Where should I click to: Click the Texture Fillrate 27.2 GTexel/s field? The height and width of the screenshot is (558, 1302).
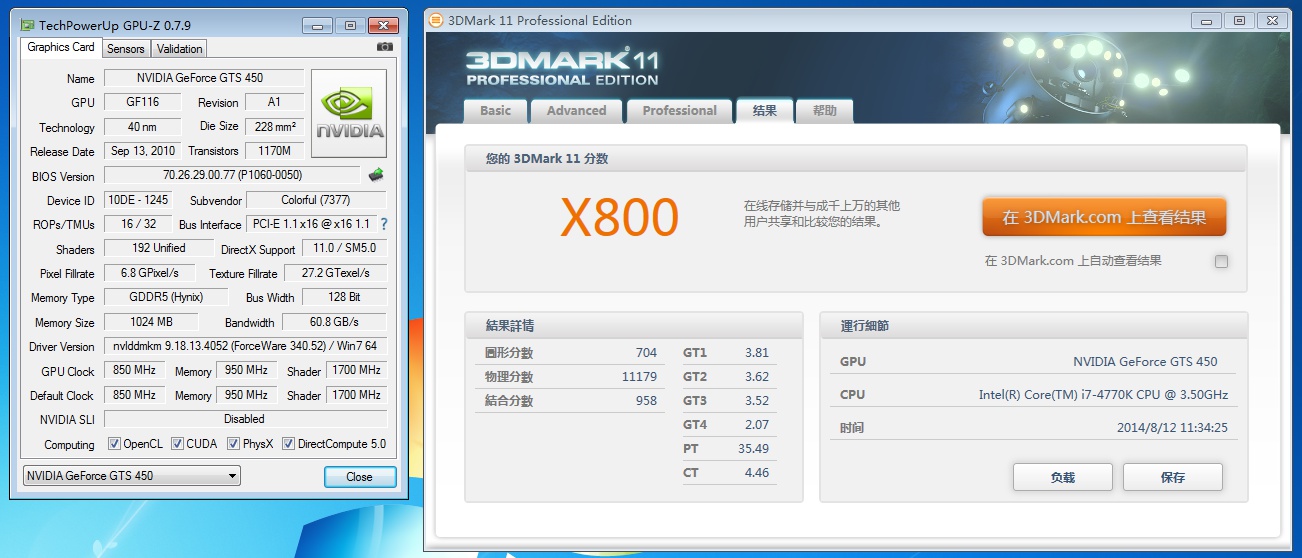tap(336, 273)
